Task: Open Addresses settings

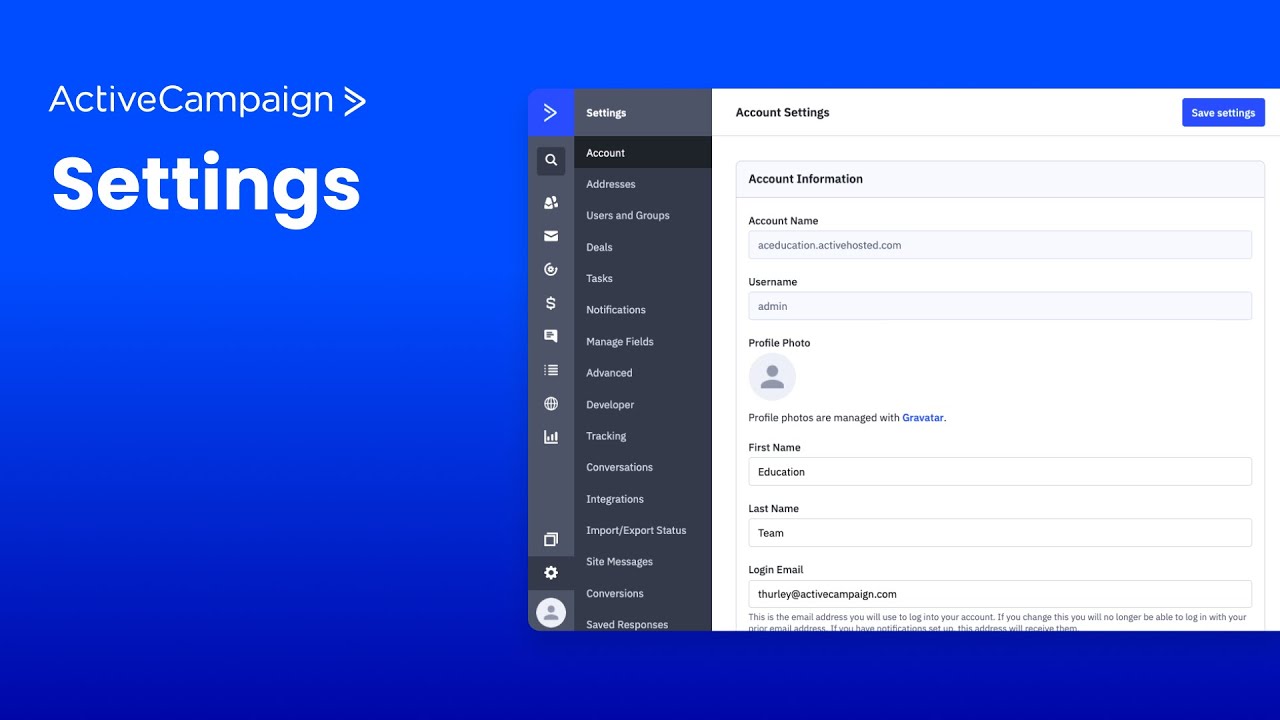Action: pos(643,184)
